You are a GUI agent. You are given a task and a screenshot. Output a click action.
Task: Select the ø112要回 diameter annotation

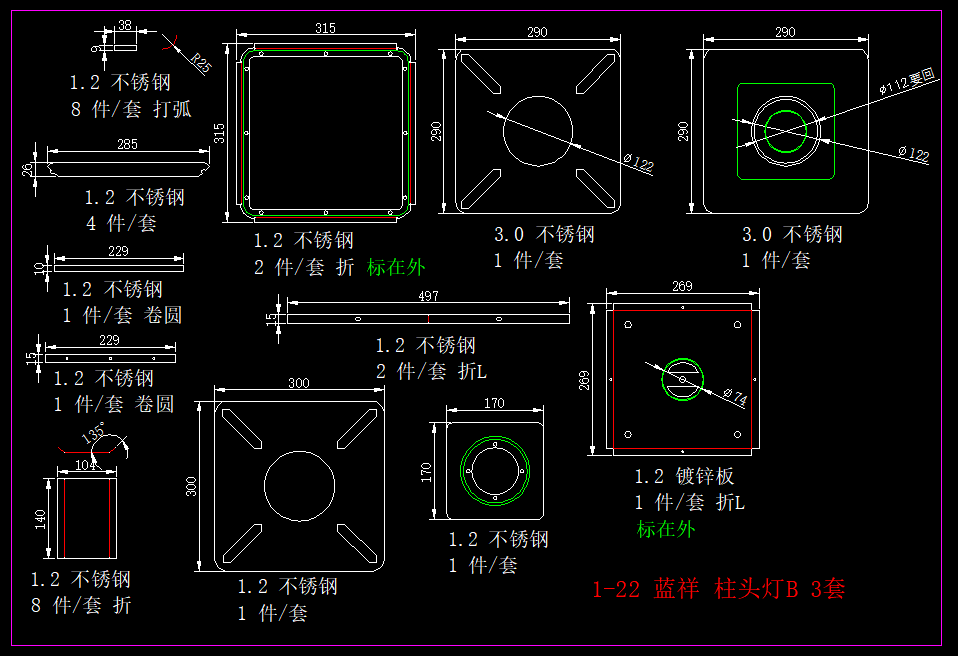[907, 80]
